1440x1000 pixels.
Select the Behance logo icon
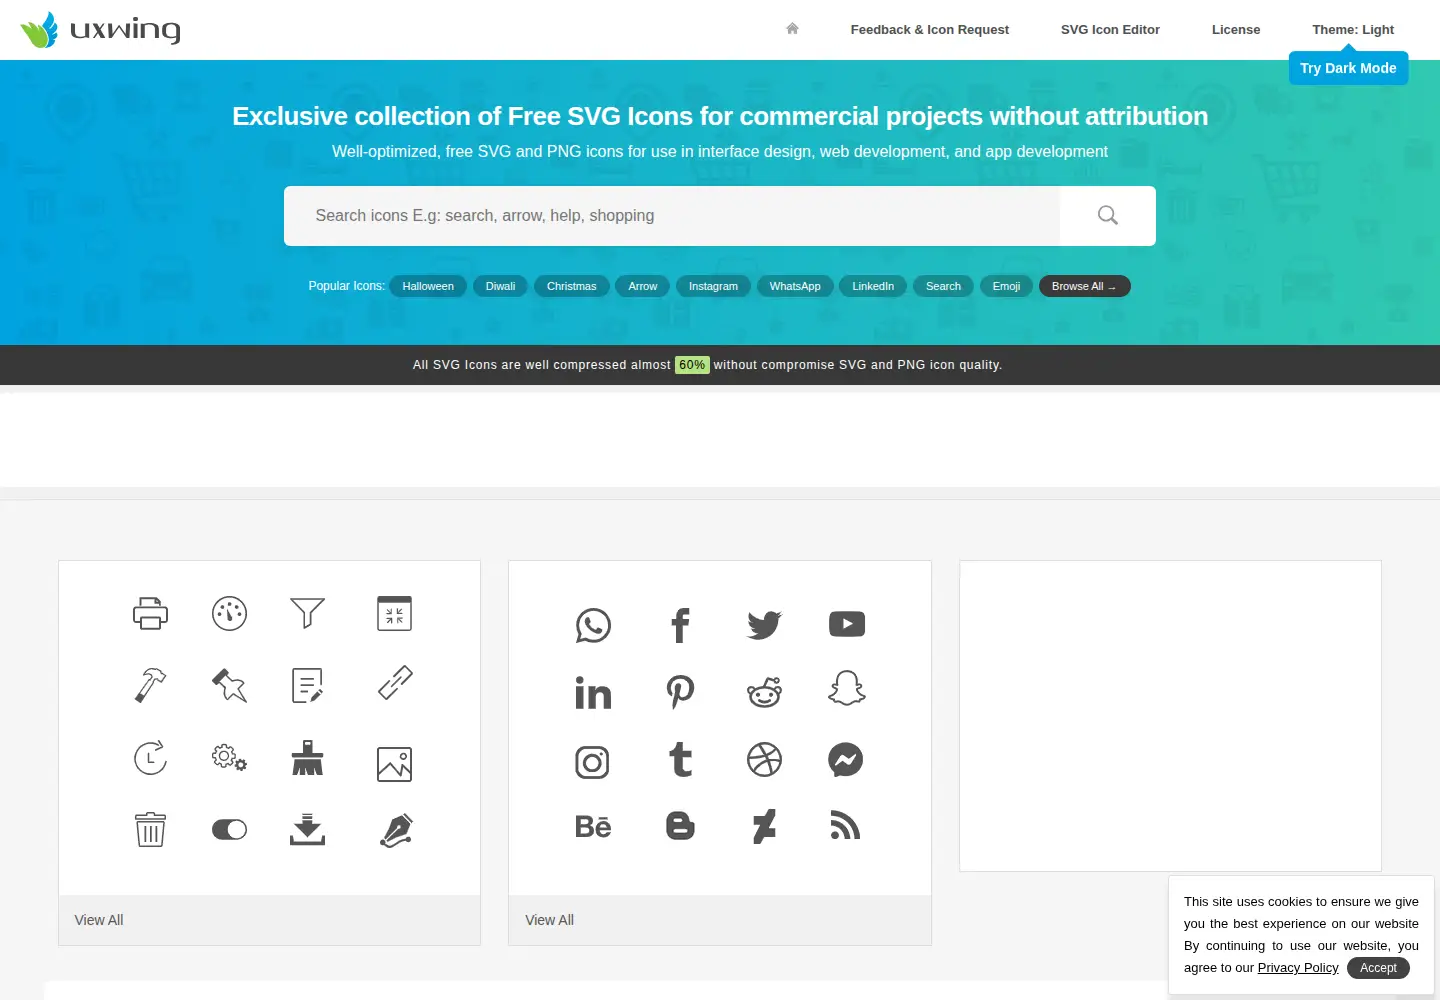click(x=593, y=827)
